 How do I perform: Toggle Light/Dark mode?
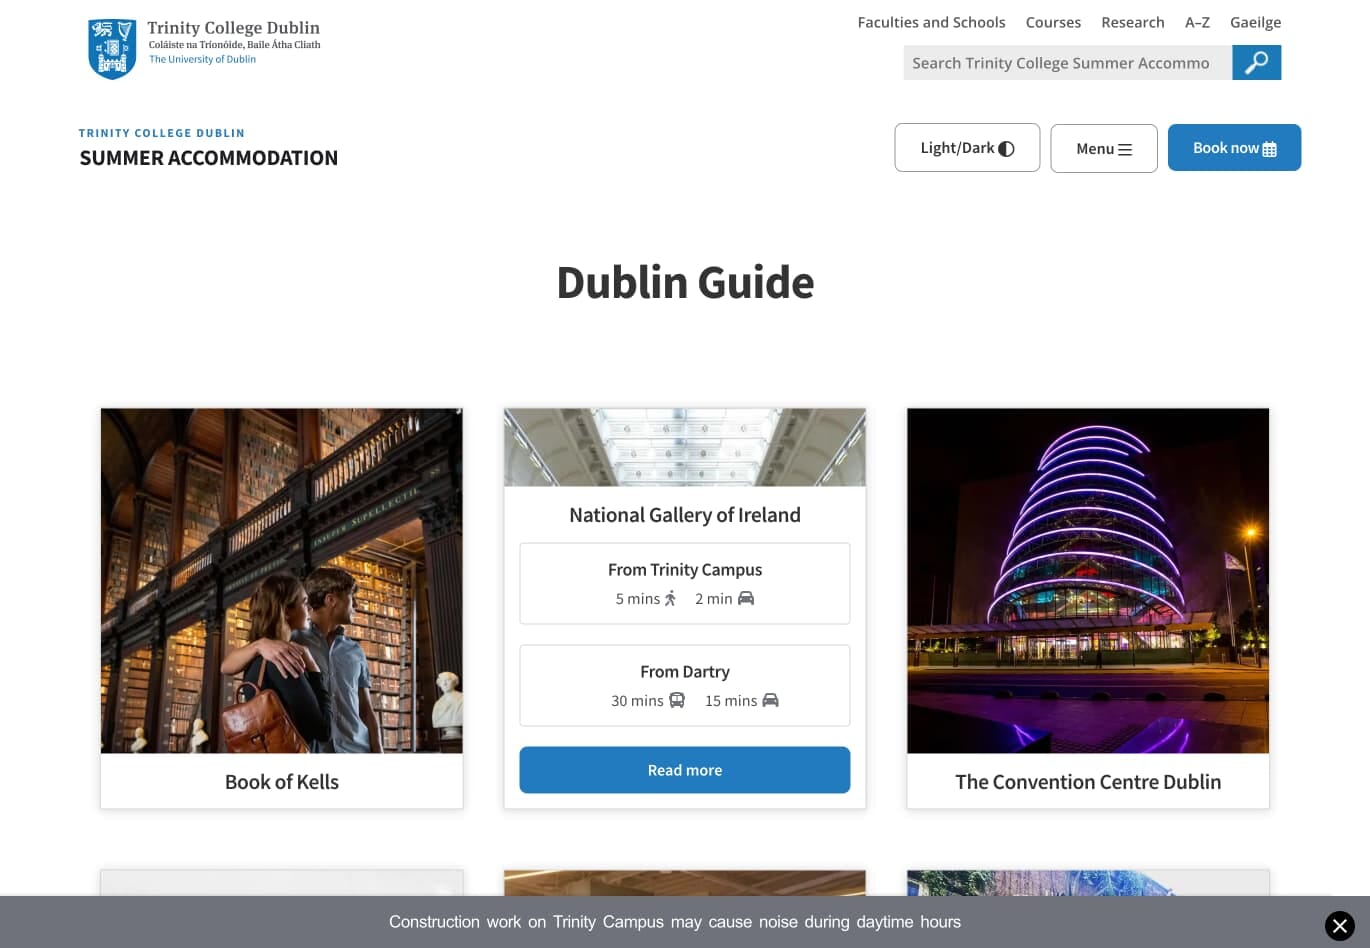click(967, 148)
